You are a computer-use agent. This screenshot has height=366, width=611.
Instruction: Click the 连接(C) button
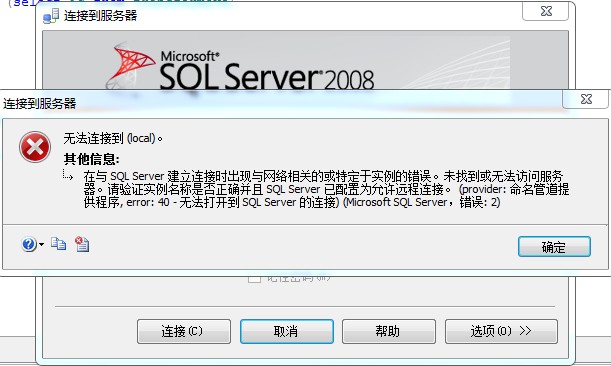(184, 331)
